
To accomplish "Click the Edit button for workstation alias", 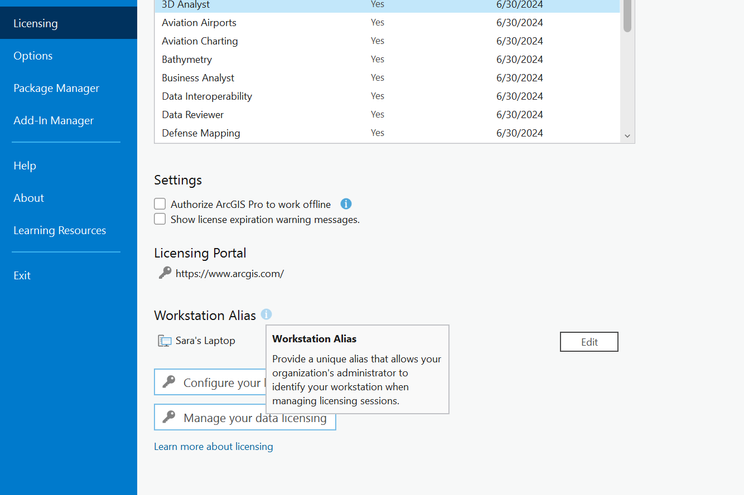I will [589, 342].
